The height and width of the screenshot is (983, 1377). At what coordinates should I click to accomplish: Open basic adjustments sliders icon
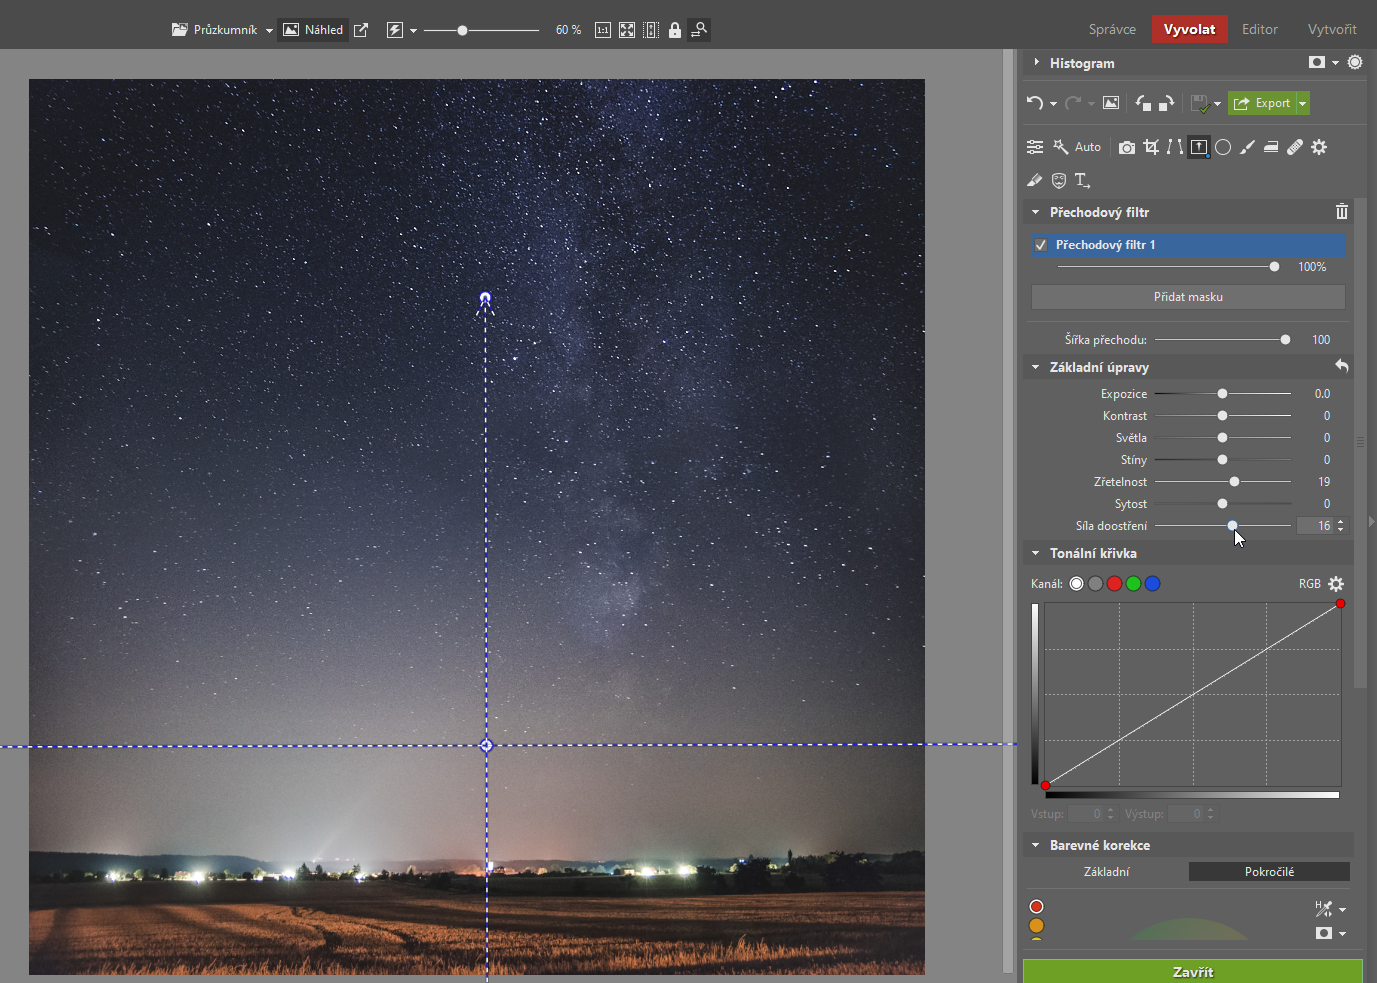coord(1035,147)
